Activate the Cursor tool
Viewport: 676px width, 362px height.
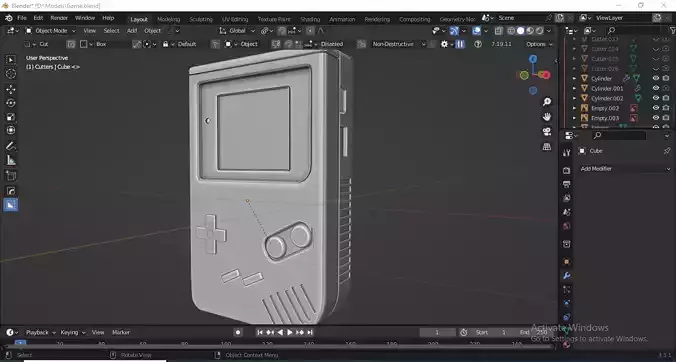click(11, 74)
